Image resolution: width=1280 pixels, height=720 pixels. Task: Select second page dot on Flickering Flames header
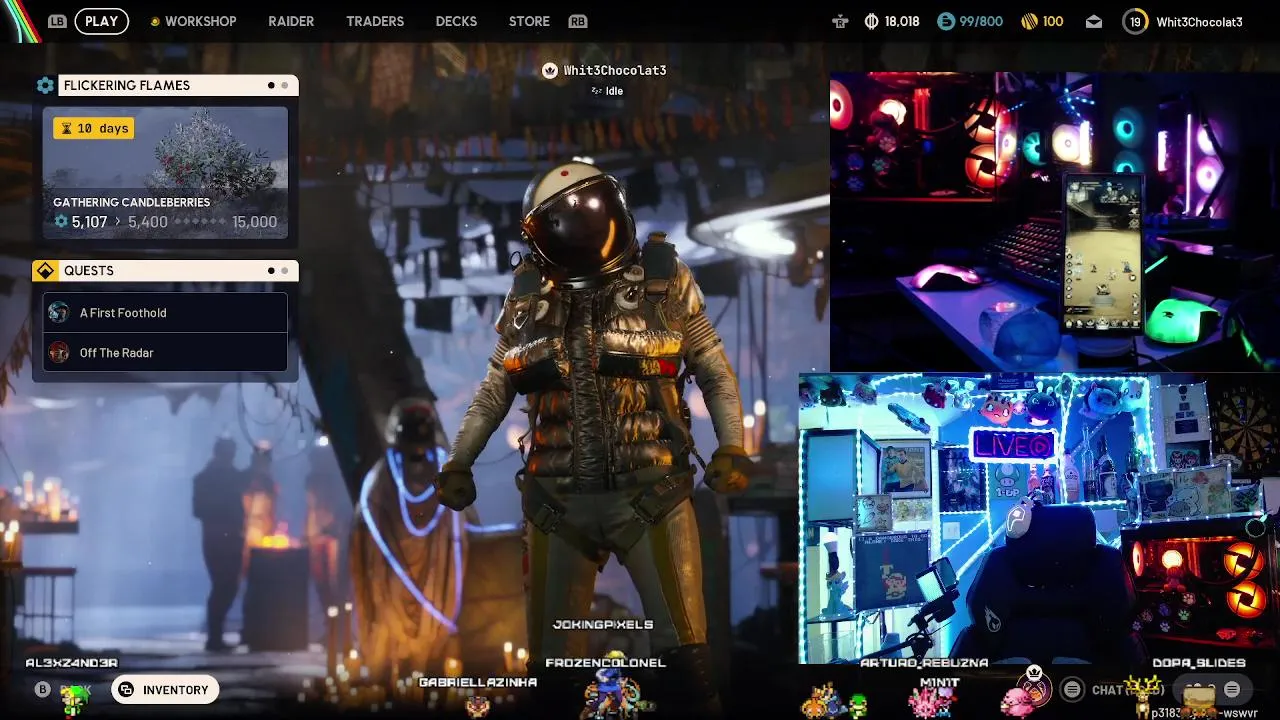pyautogui.click(x=285, y=85)
